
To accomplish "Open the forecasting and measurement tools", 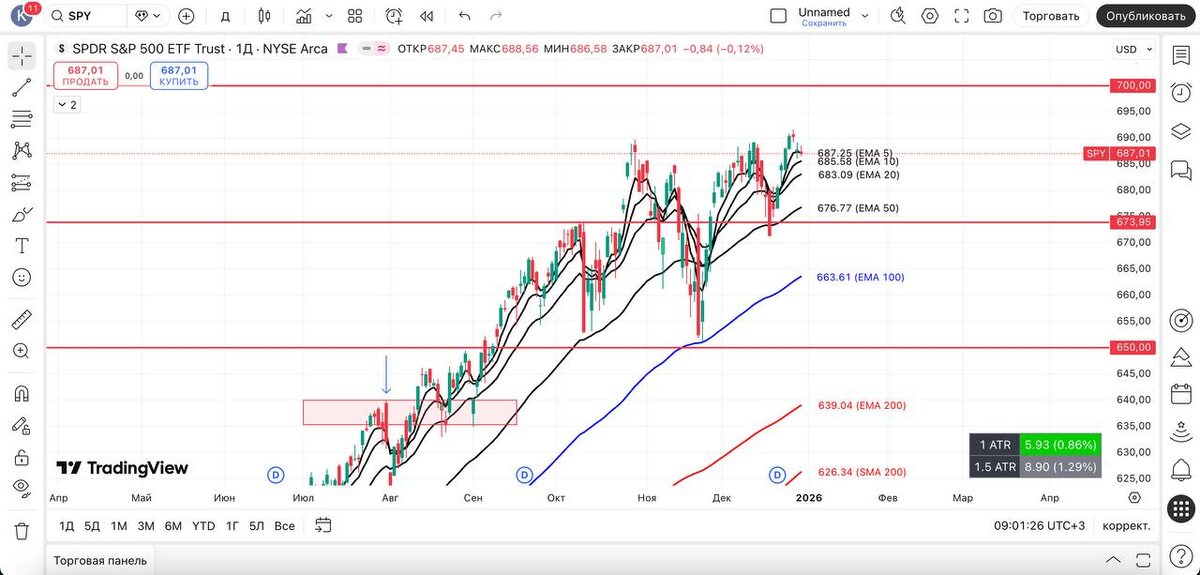I will click(22, 183).
